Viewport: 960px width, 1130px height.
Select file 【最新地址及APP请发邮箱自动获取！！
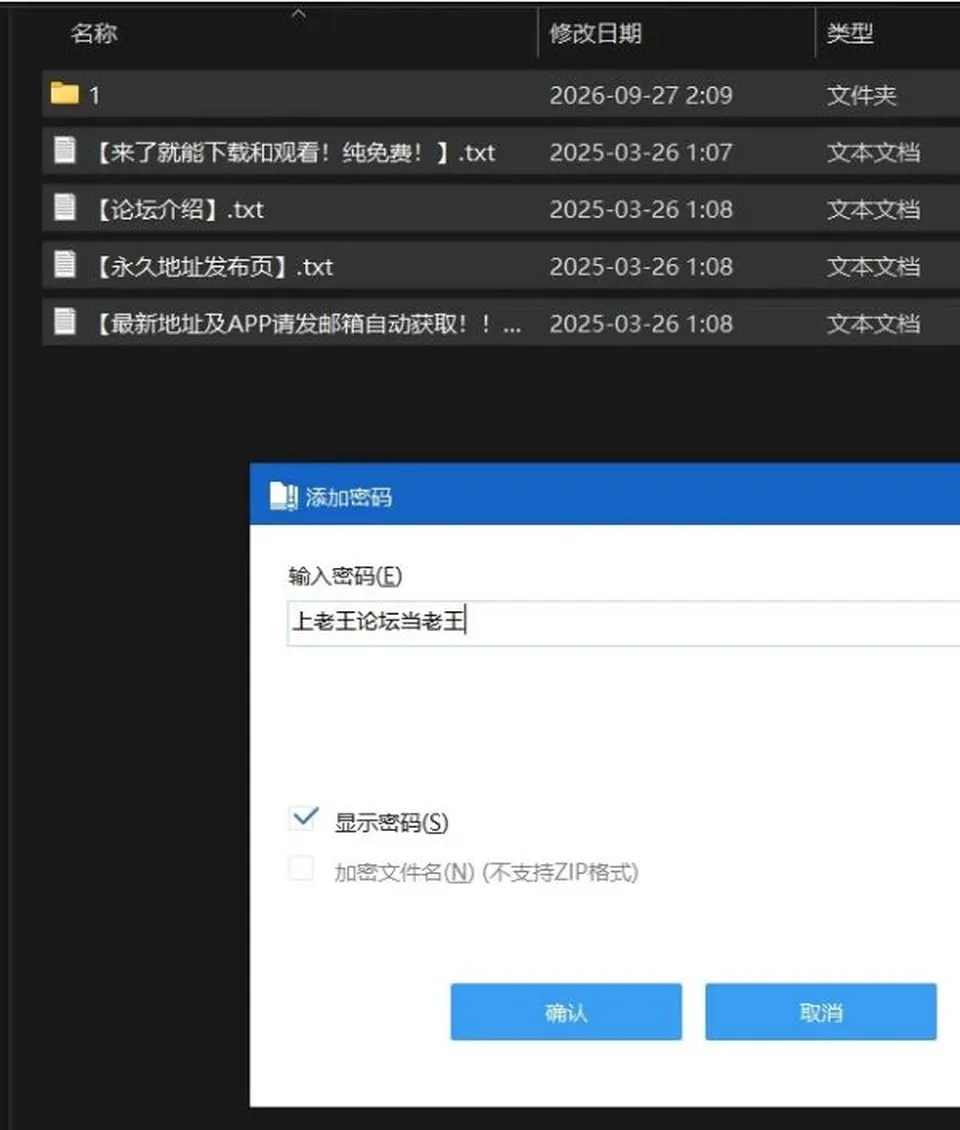tap(308, 324)
